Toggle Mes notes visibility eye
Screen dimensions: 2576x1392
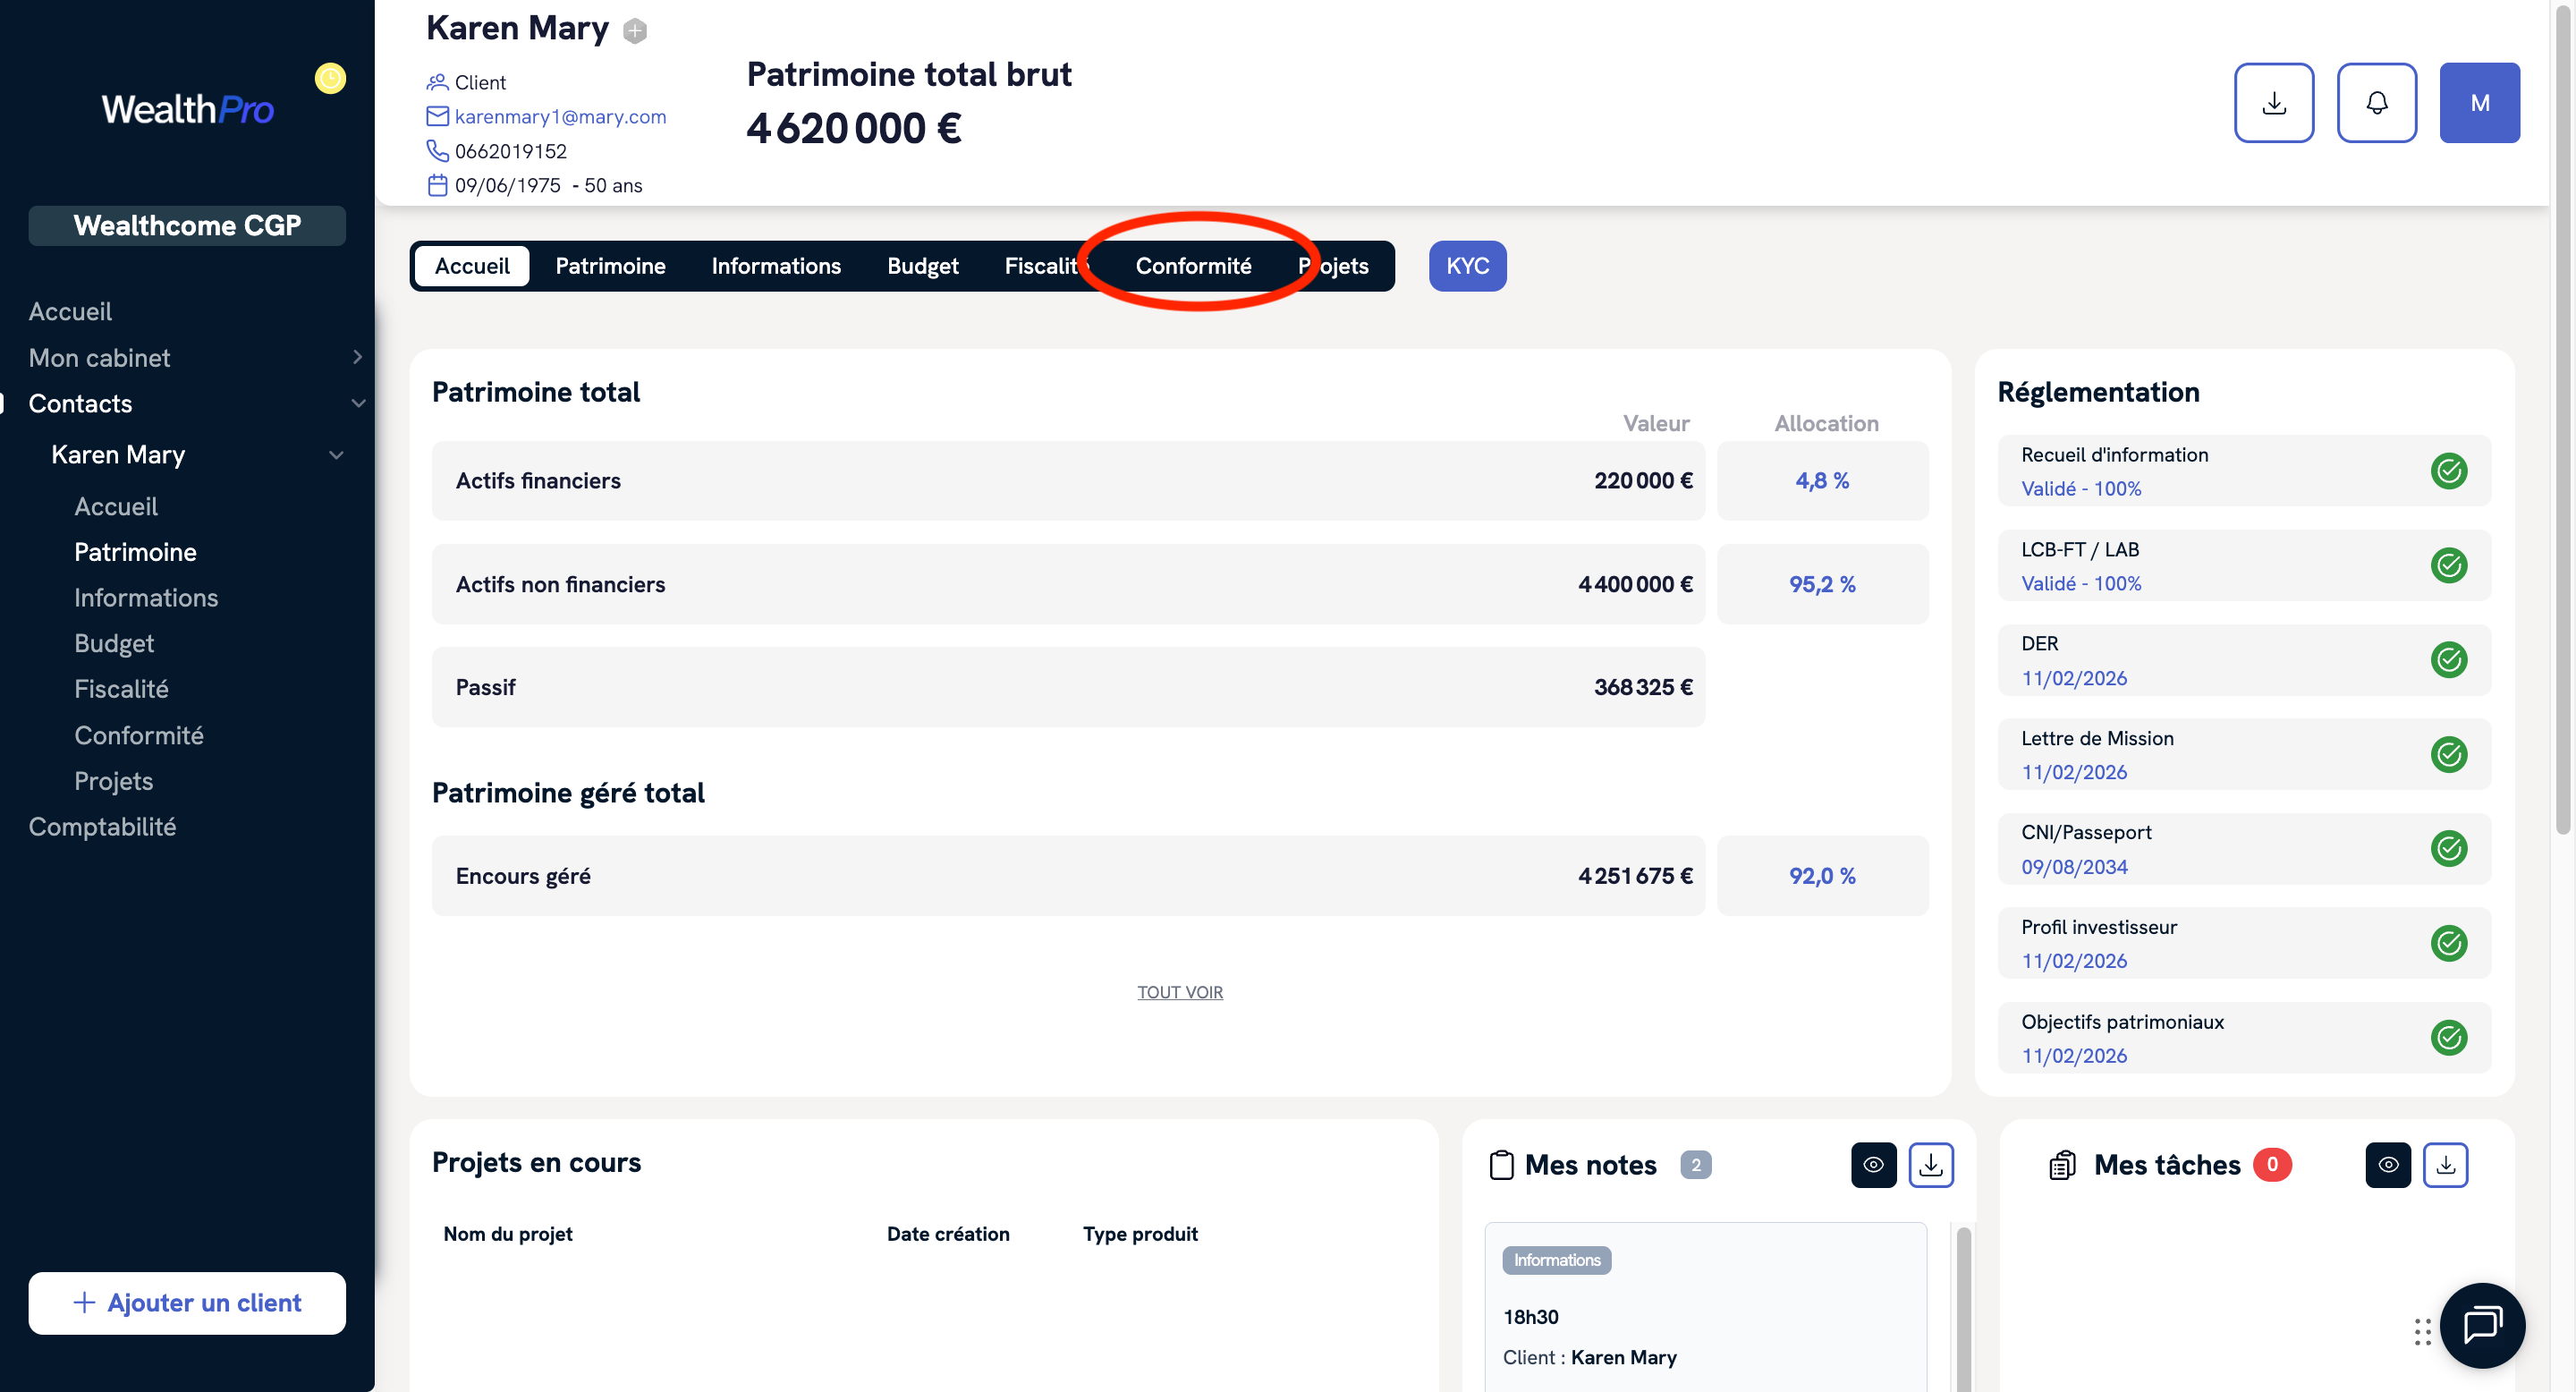[1873, 1165]
